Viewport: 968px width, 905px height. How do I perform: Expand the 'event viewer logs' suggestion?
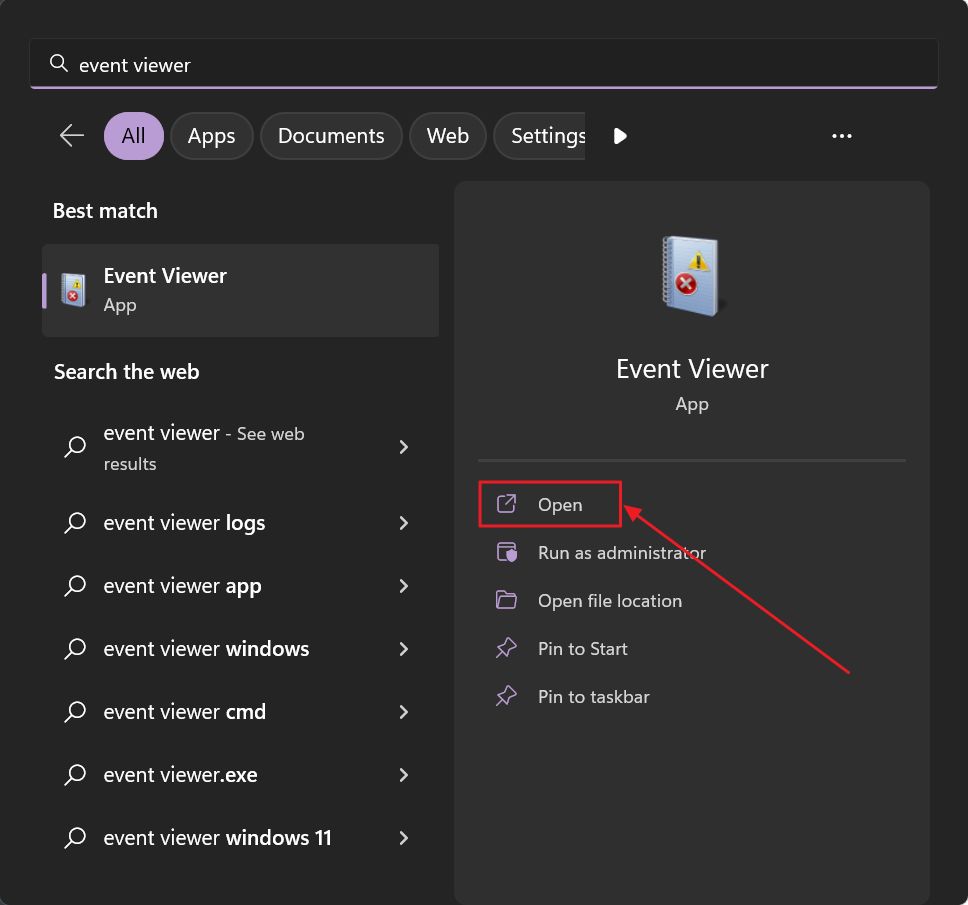point(404,522)
